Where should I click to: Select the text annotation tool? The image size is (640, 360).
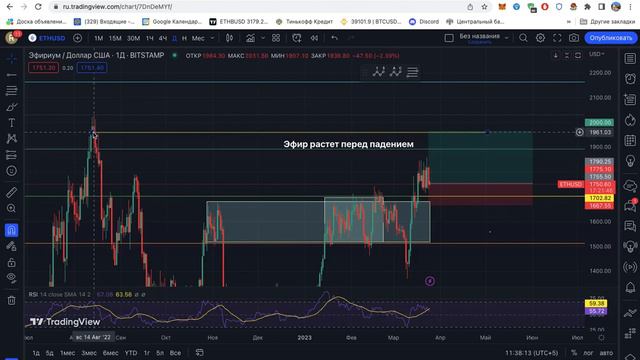(x=11, y=123)
